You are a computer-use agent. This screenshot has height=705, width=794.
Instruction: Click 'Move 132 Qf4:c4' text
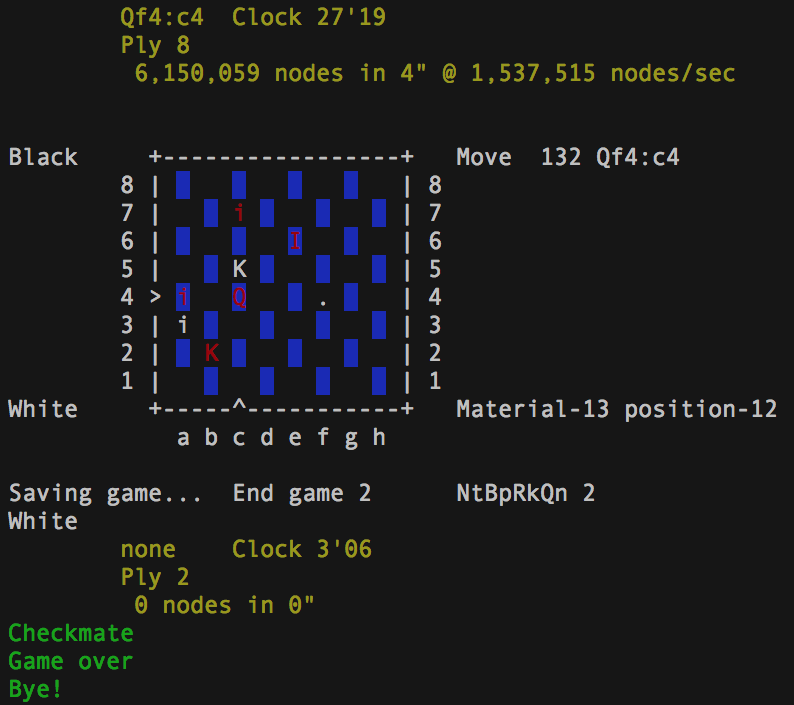click(x=568, y=157)
